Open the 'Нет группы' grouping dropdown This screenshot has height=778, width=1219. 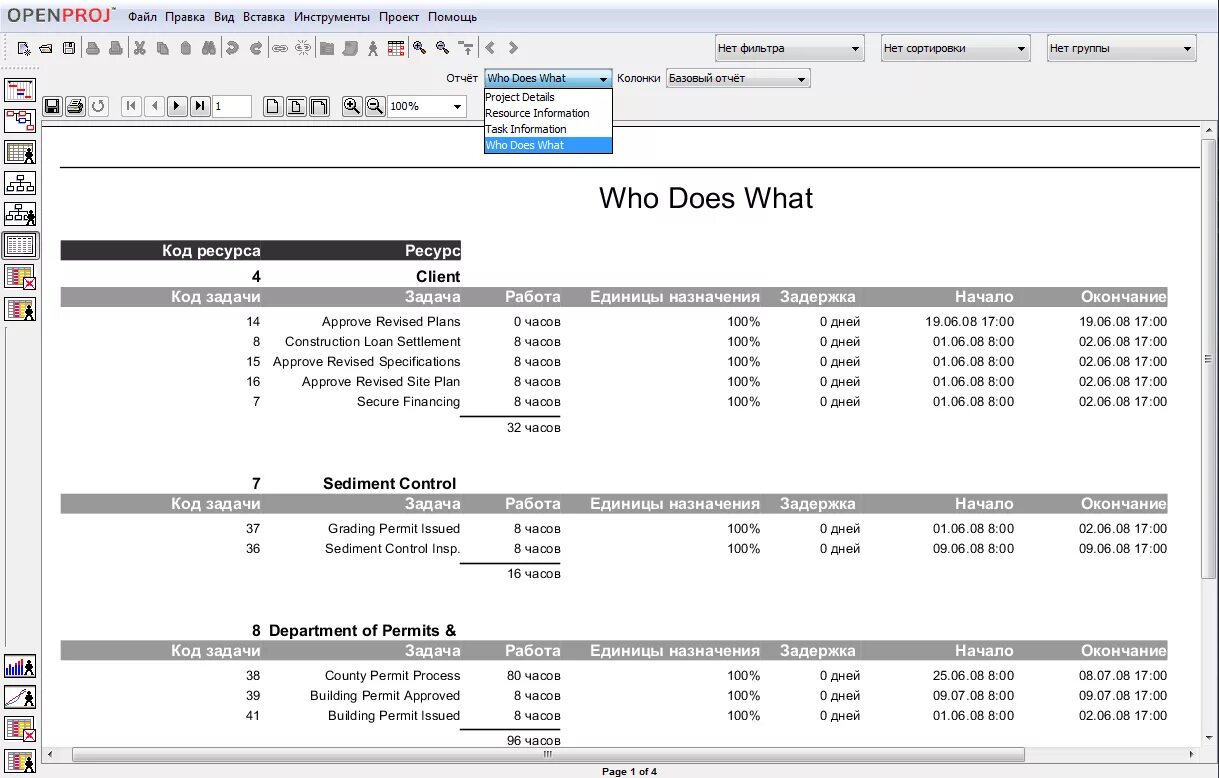click(x=1121, y=48)
